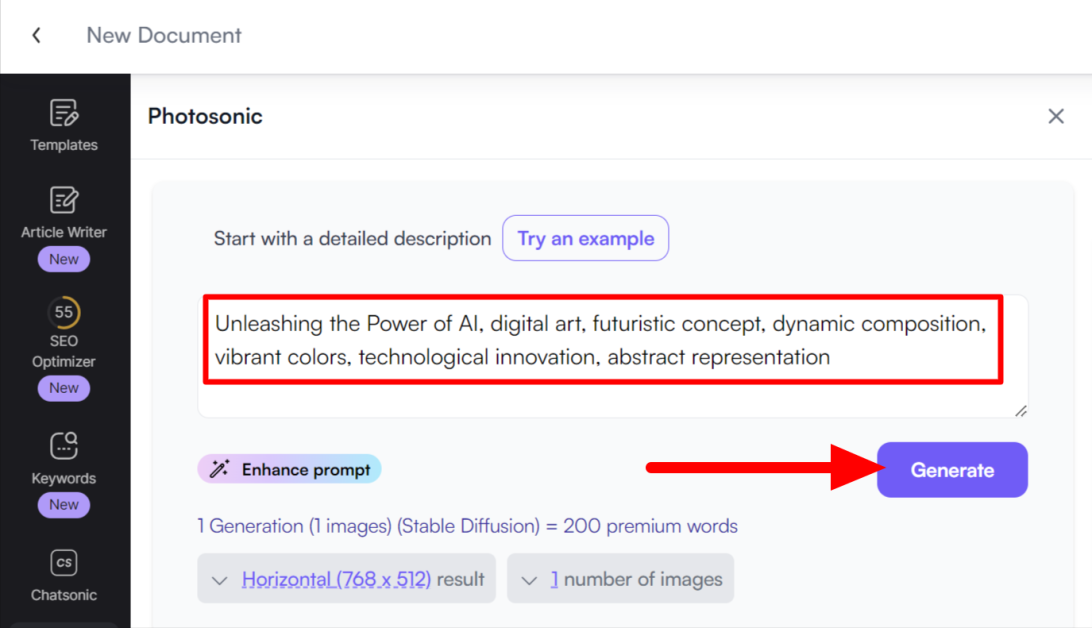1092x628 pixels.
Task: Click the New badge under SEO Optimizer
Action: coord(64,388)
